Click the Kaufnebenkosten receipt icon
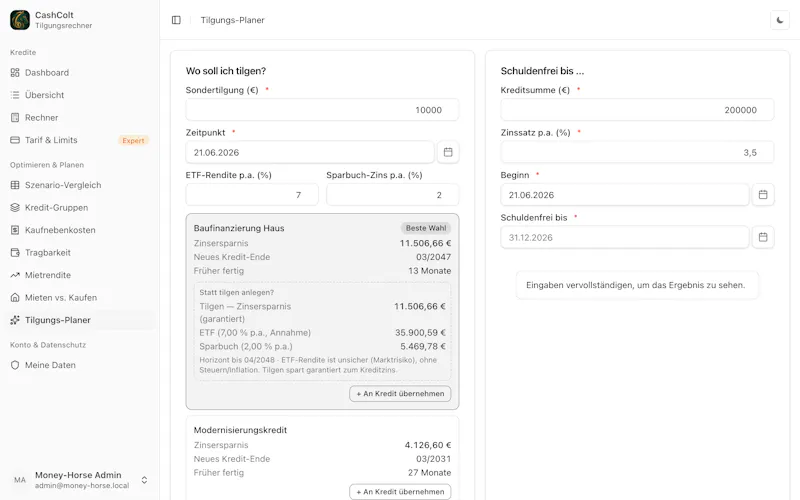 (x=15, y=230)
